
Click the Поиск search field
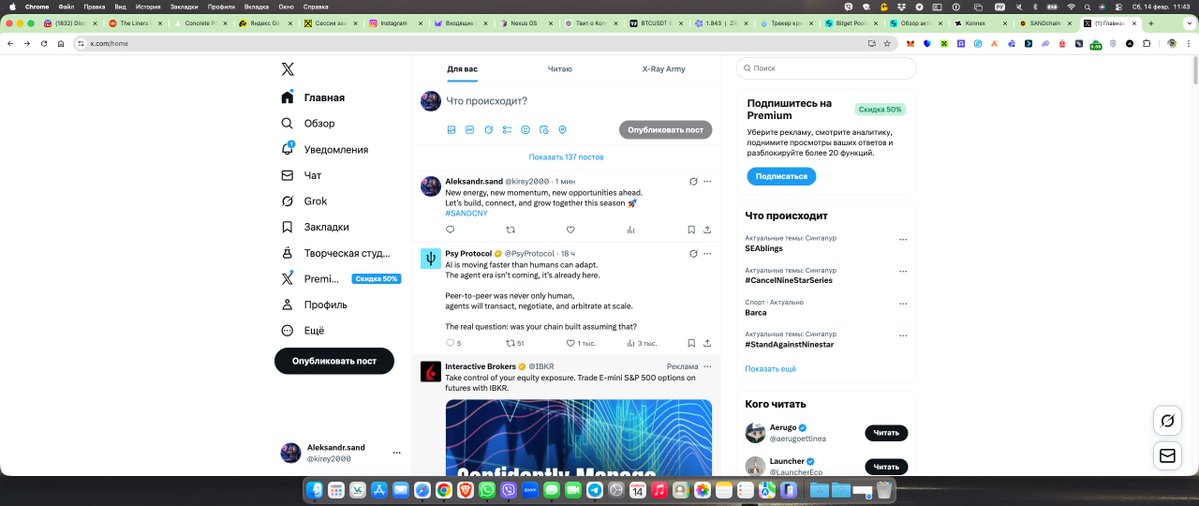(826, 68)
